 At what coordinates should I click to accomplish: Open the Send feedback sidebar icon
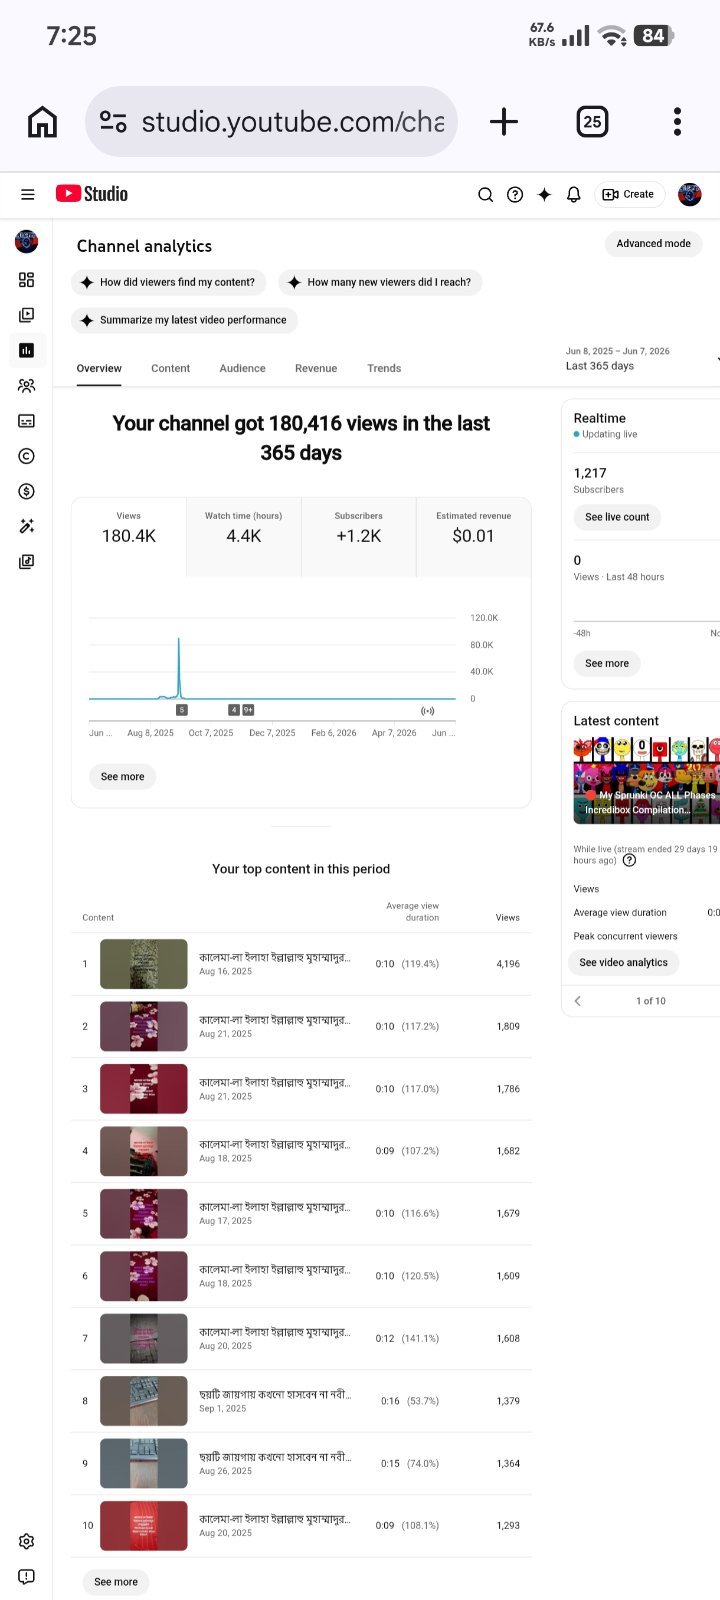point(27,1577)
